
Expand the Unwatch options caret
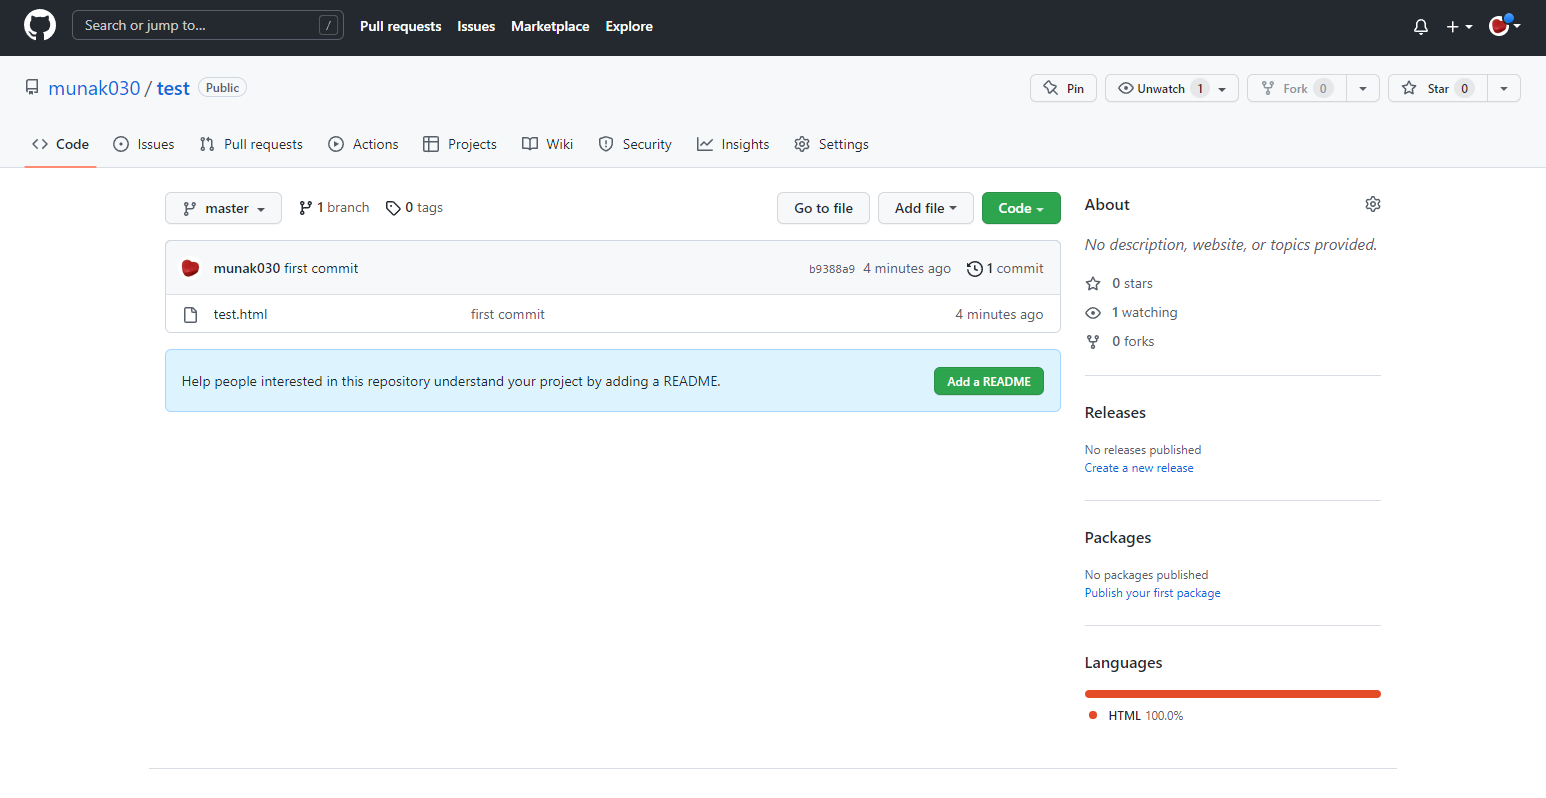tap(1222, 89)
